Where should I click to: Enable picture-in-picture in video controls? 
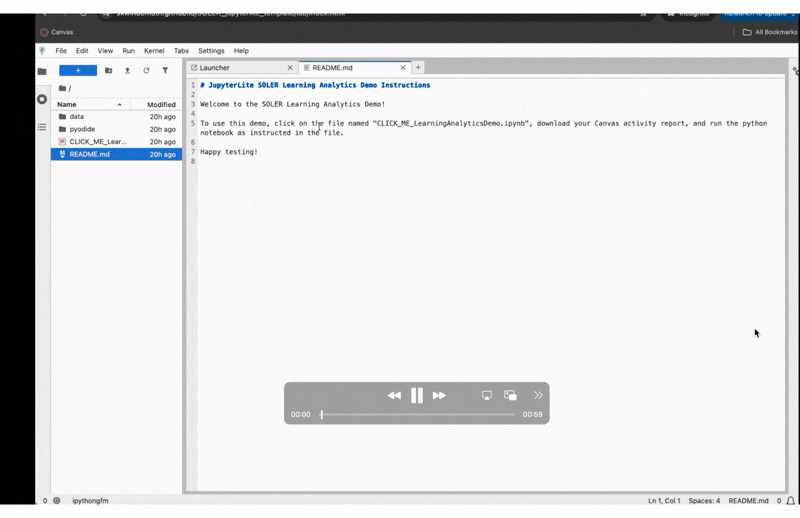(510, 396)
